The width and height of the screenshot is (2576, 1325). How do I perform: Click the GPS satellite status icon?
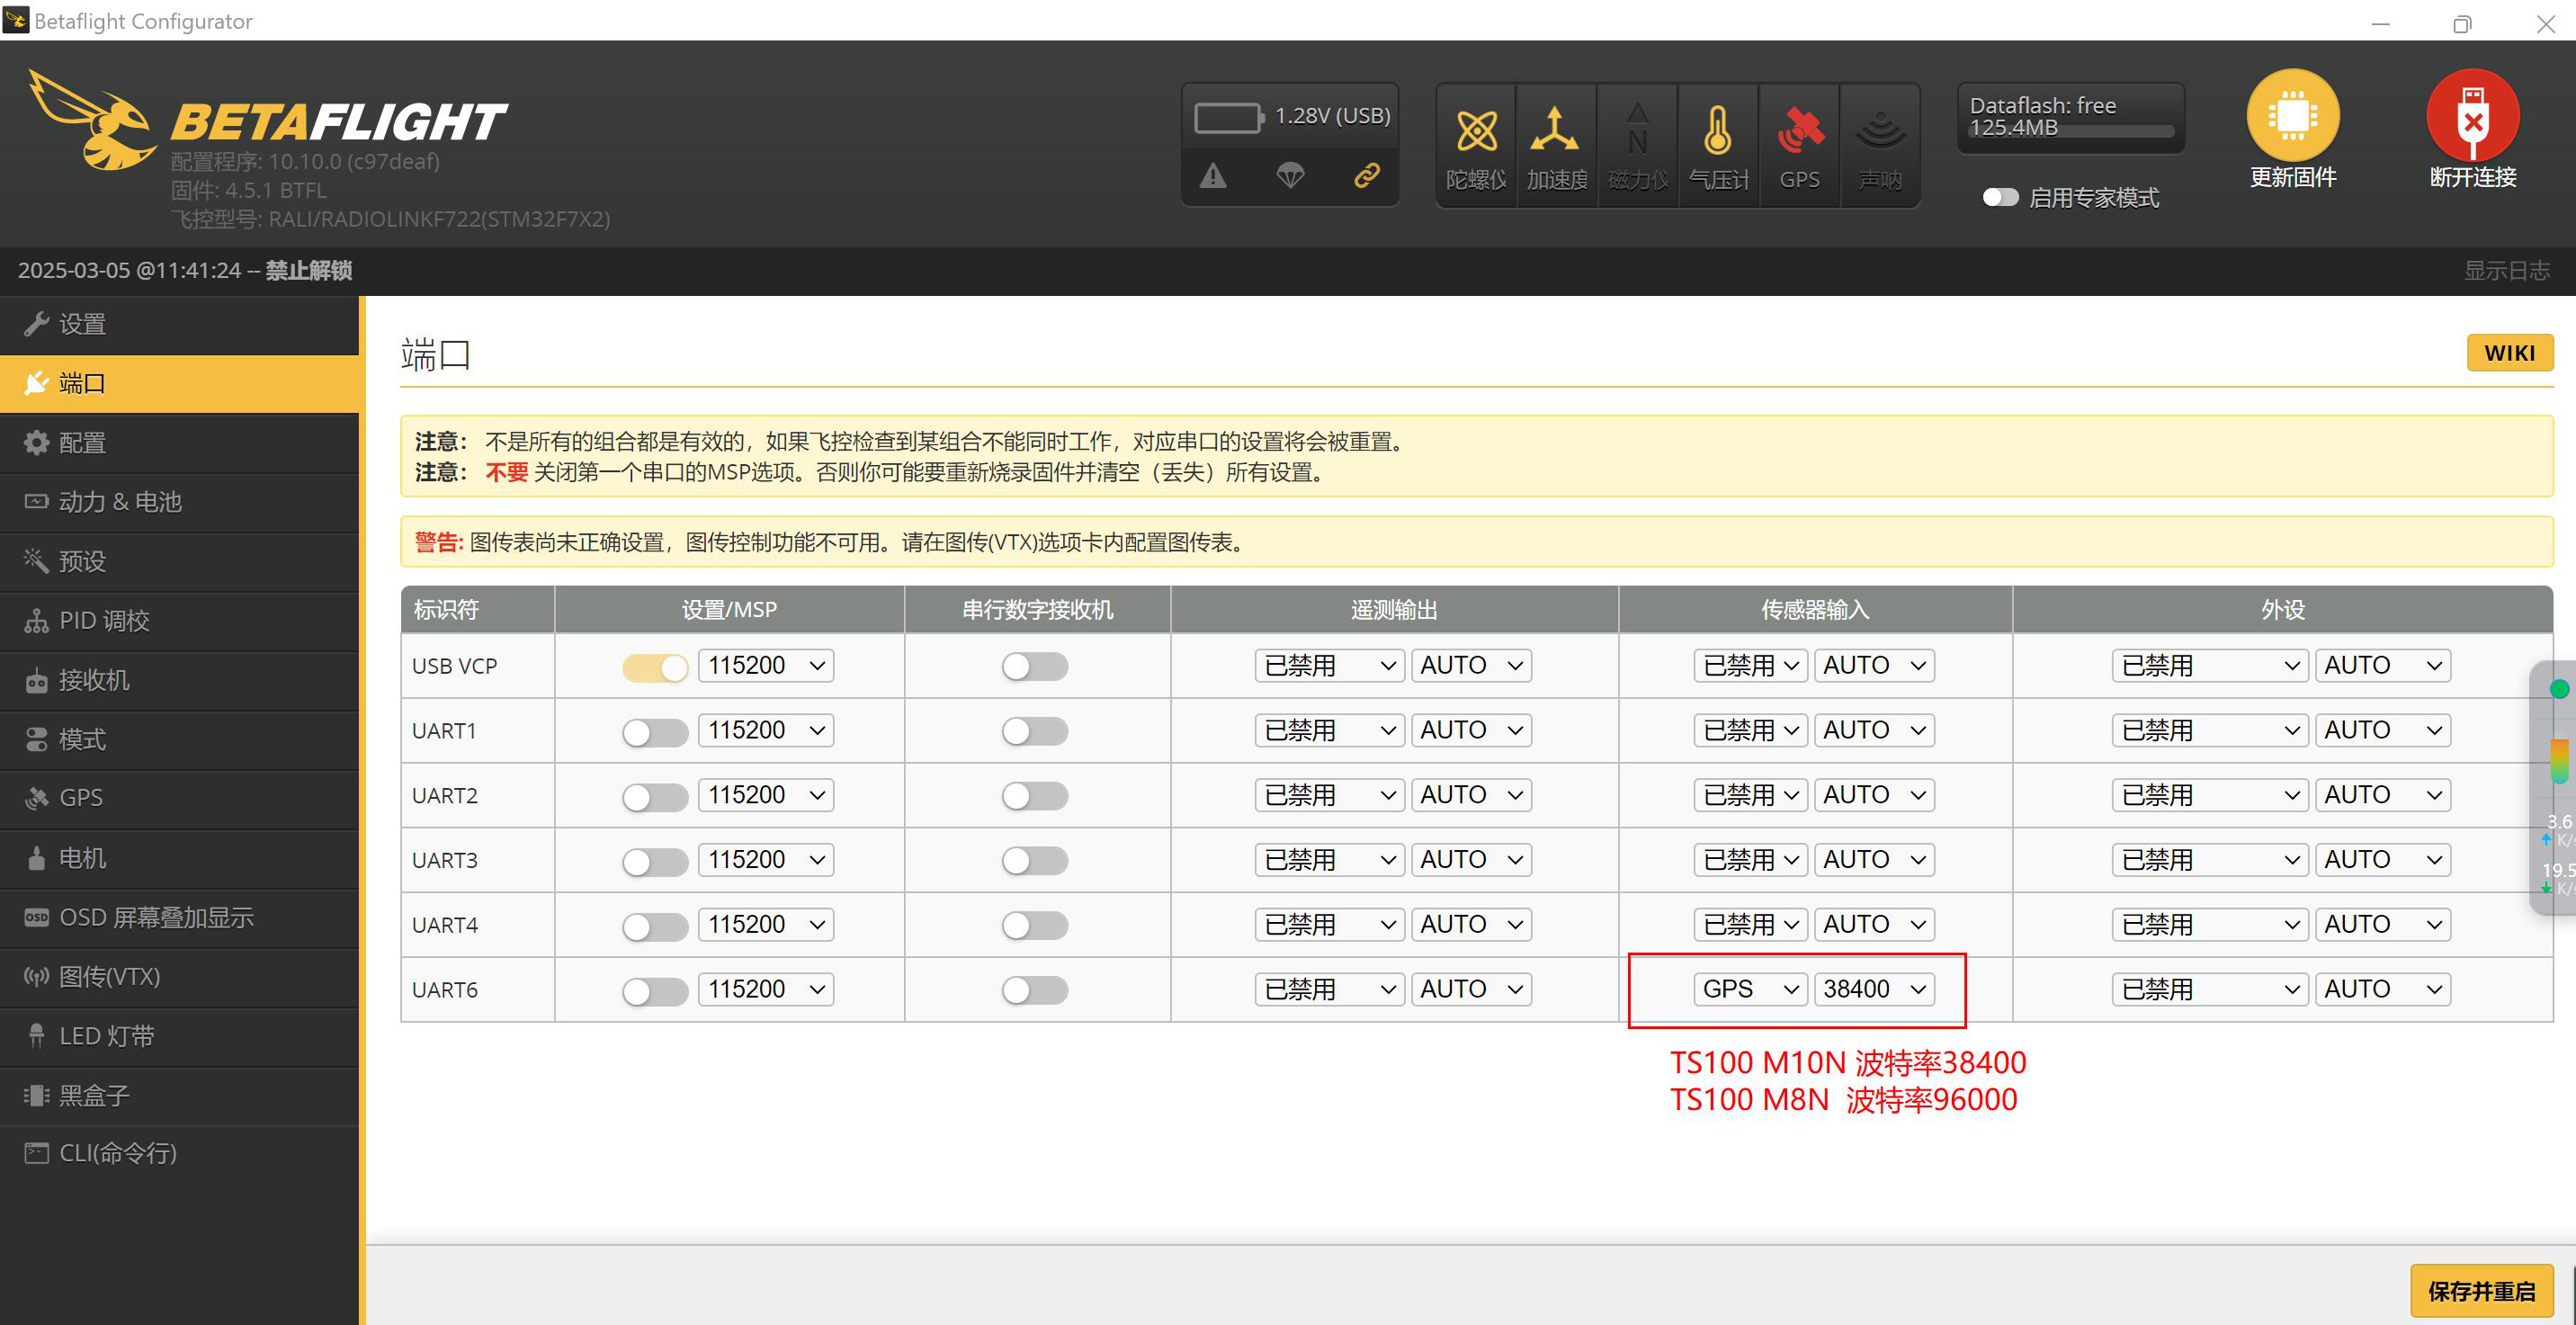click(1799, 132)
